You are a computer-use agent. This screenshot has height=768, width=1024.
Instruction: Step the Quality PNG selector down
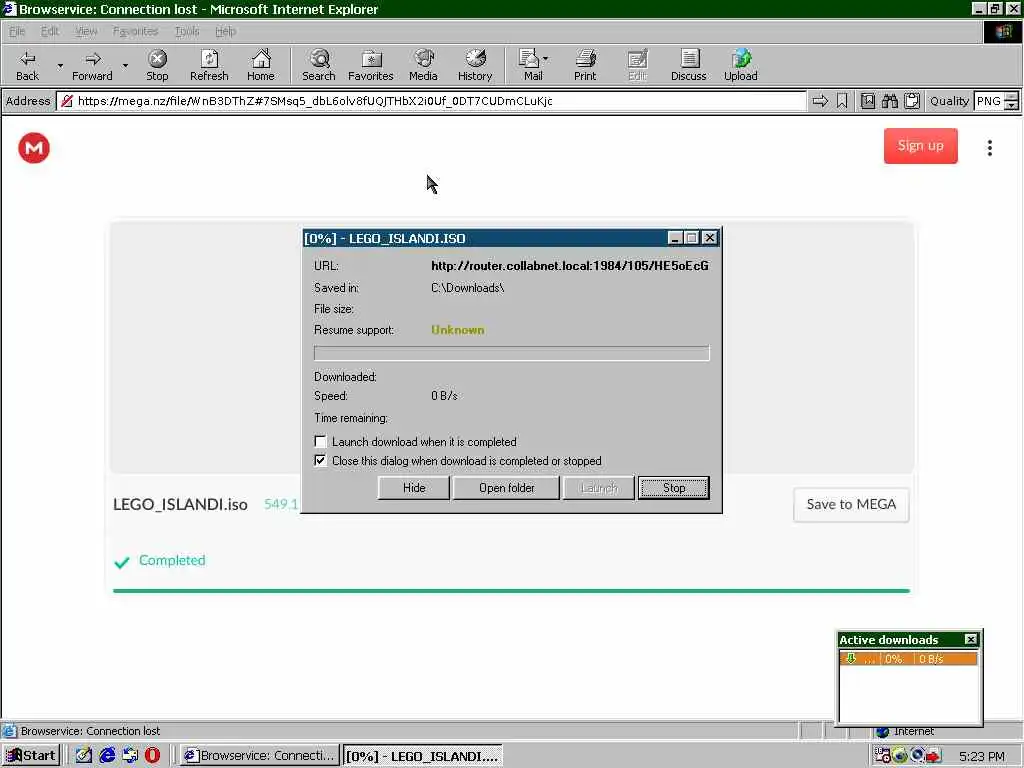pyautogui.click(x=1012, y=106)
